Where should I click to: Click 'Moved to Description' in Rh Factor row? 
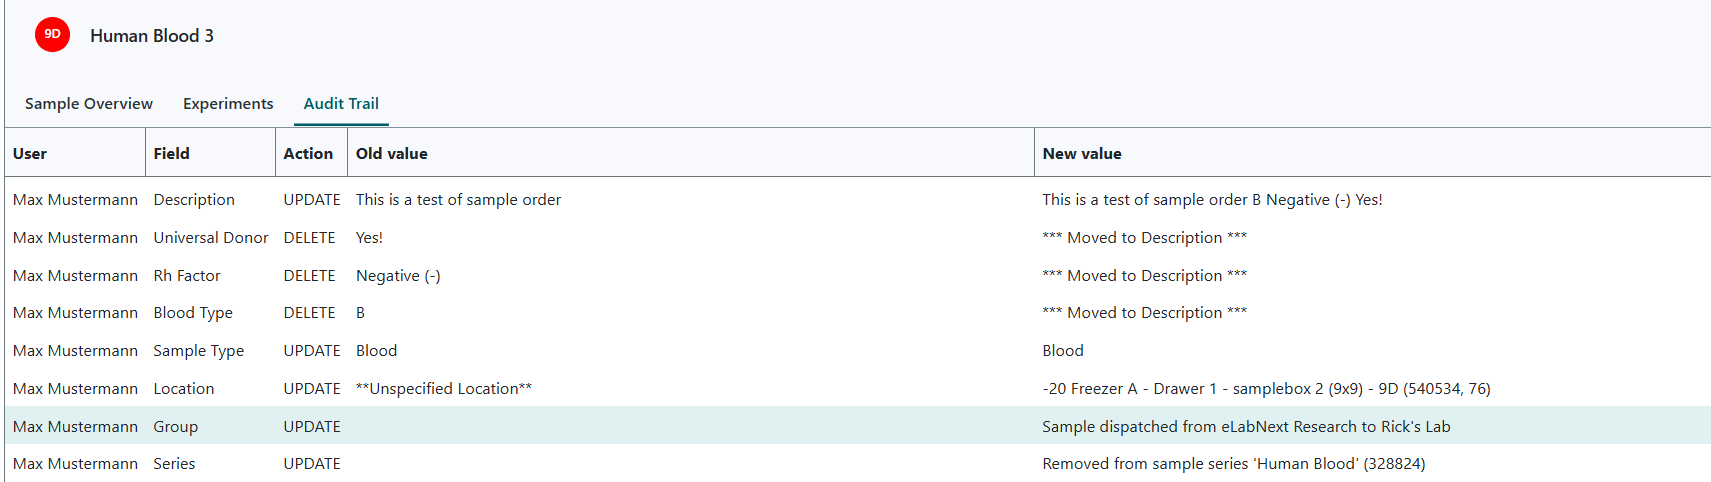coord(1145,276)
